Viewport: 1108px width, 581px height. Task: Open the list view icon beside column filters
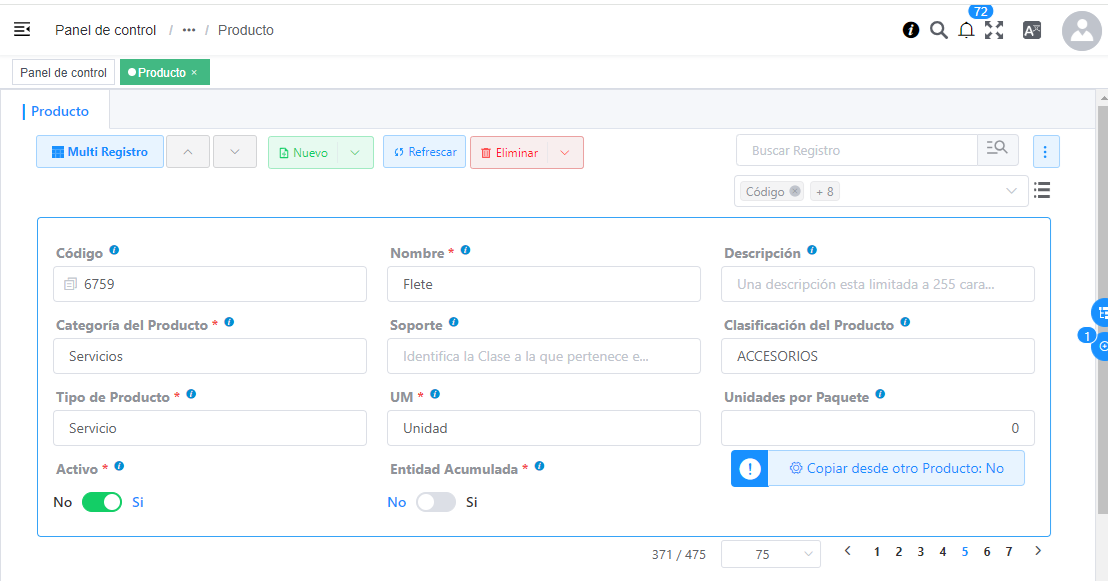click(x=1042, y=190)
